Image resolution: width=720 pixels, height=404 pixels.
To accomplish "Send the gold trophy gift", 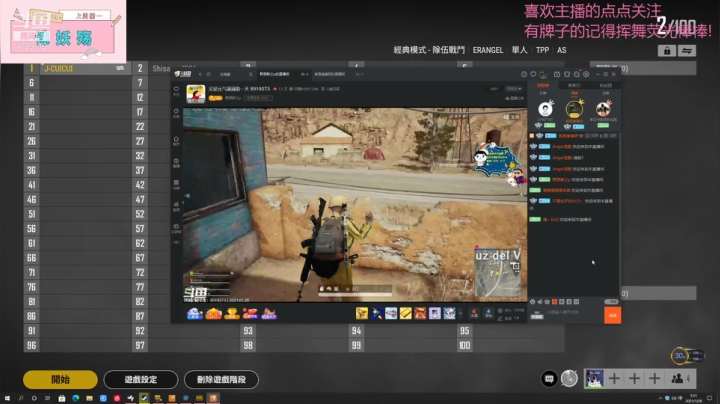I will (x=362, y=313).
